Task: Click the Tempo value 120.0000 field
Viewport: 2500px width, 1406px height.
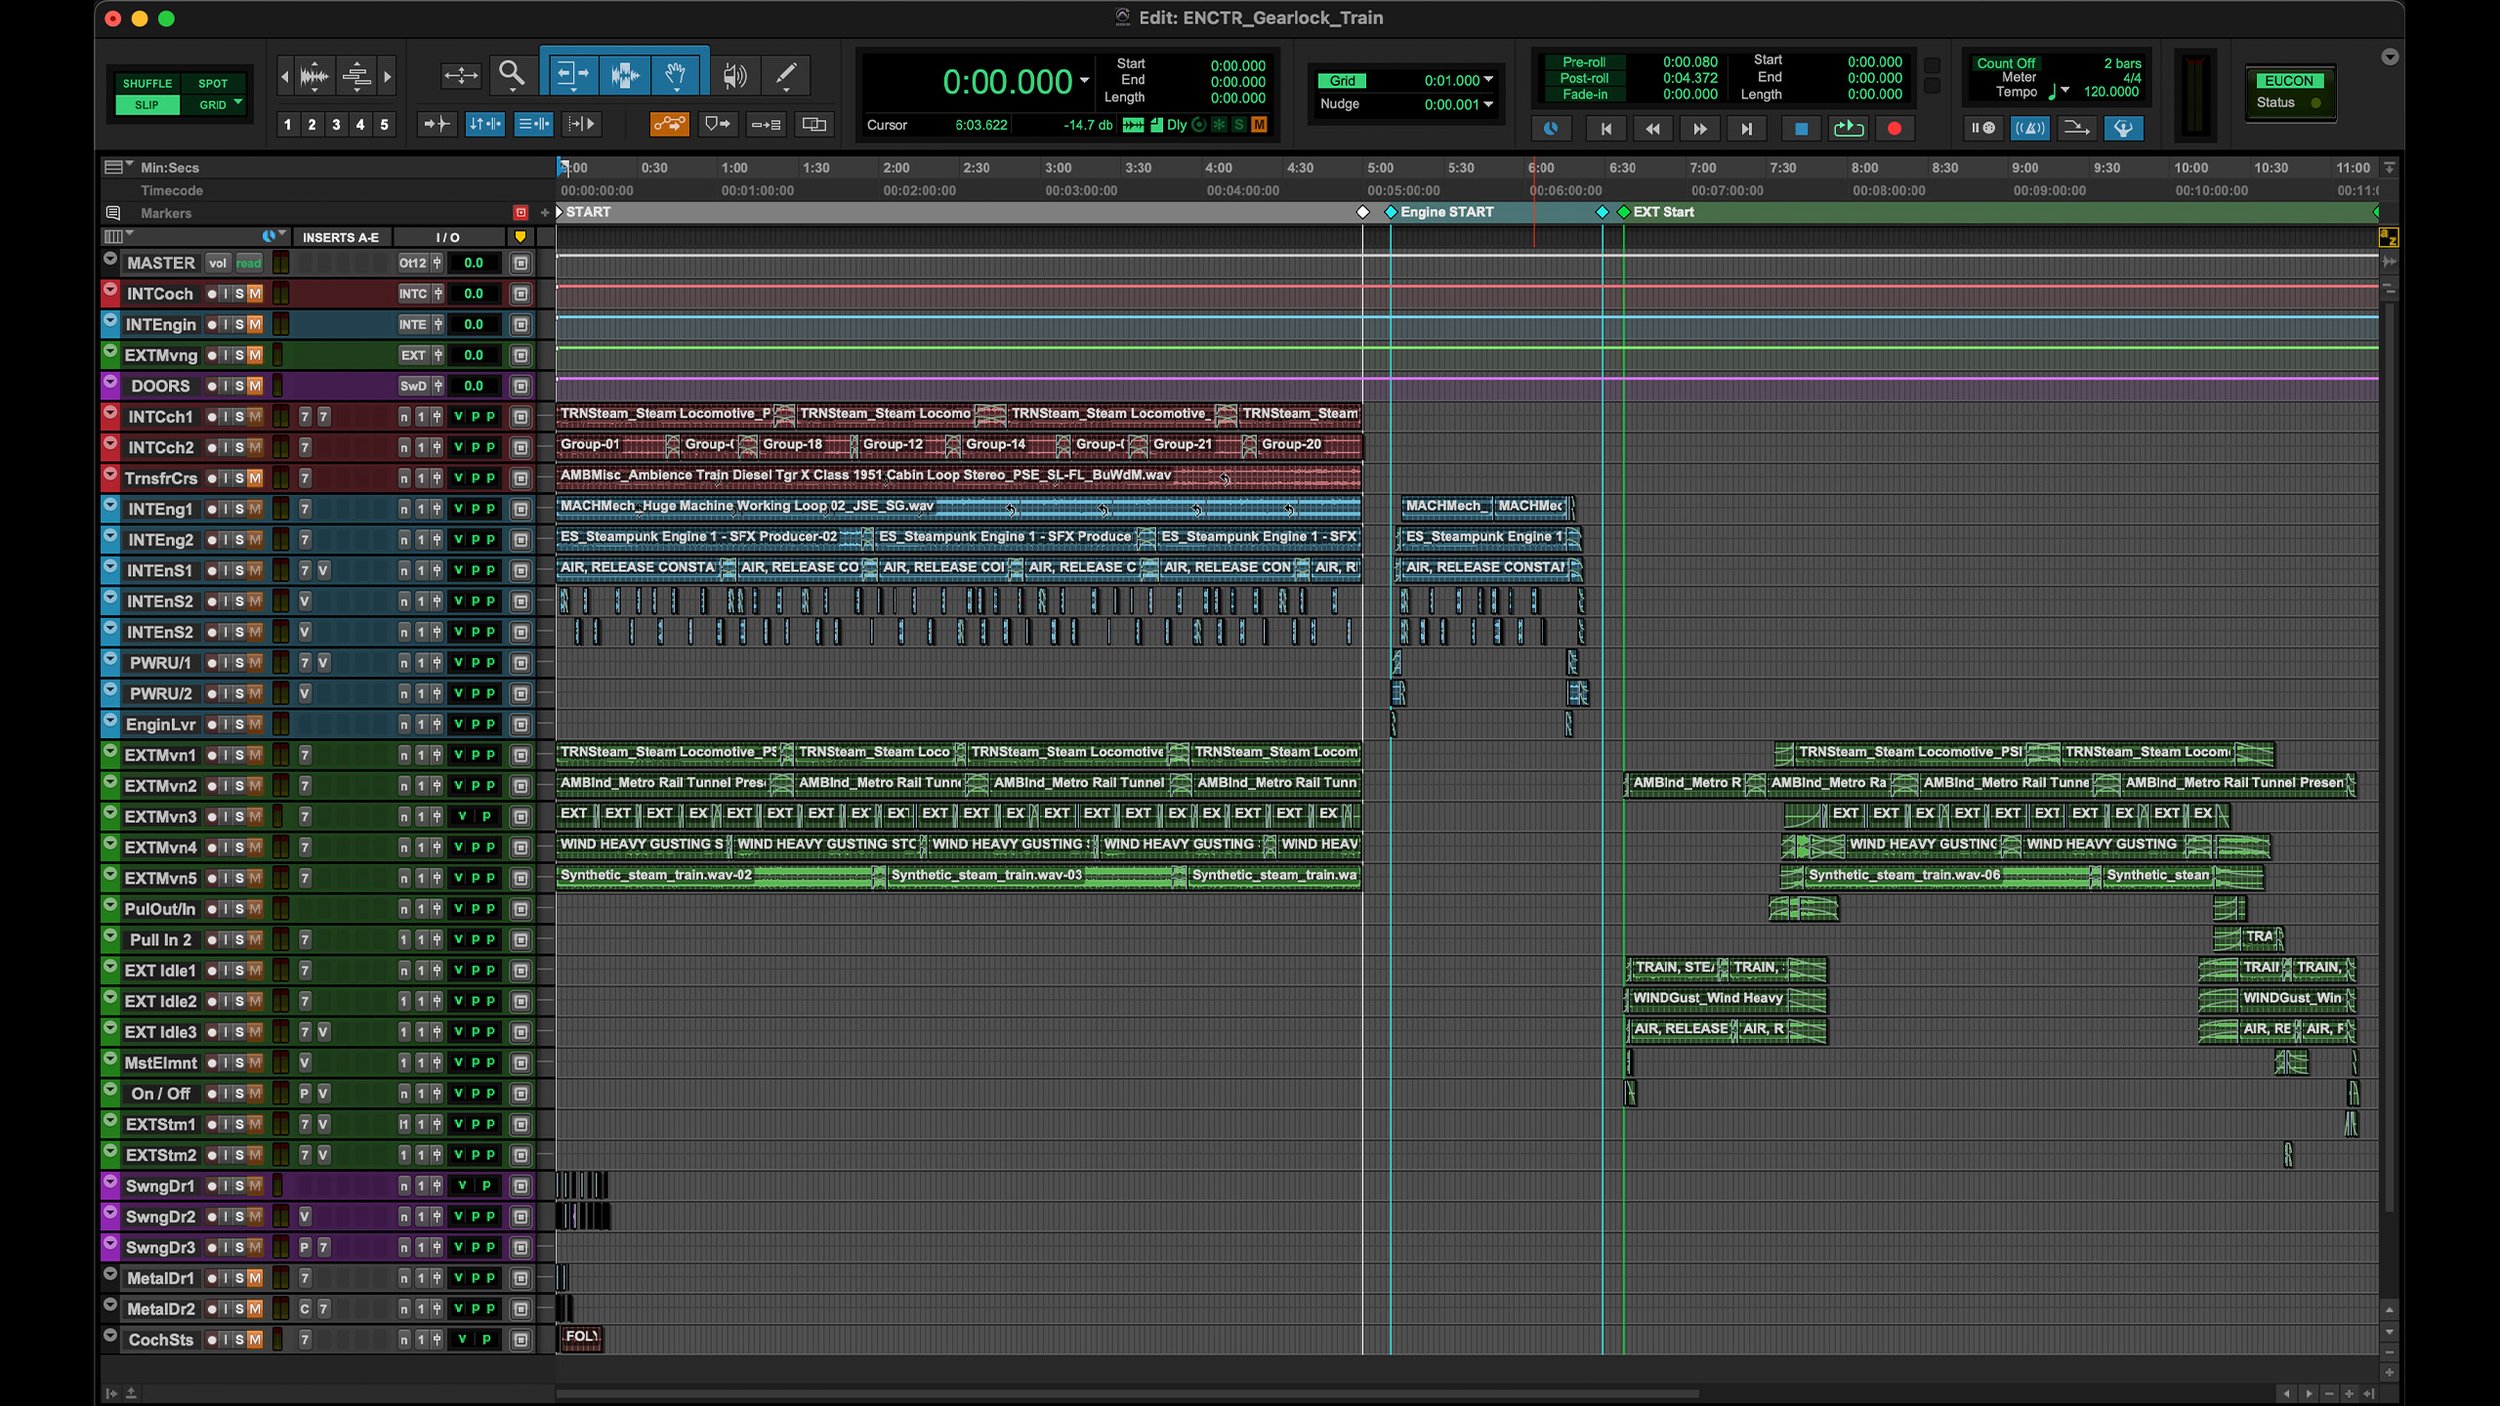Action: click(x=2111, y=91)
